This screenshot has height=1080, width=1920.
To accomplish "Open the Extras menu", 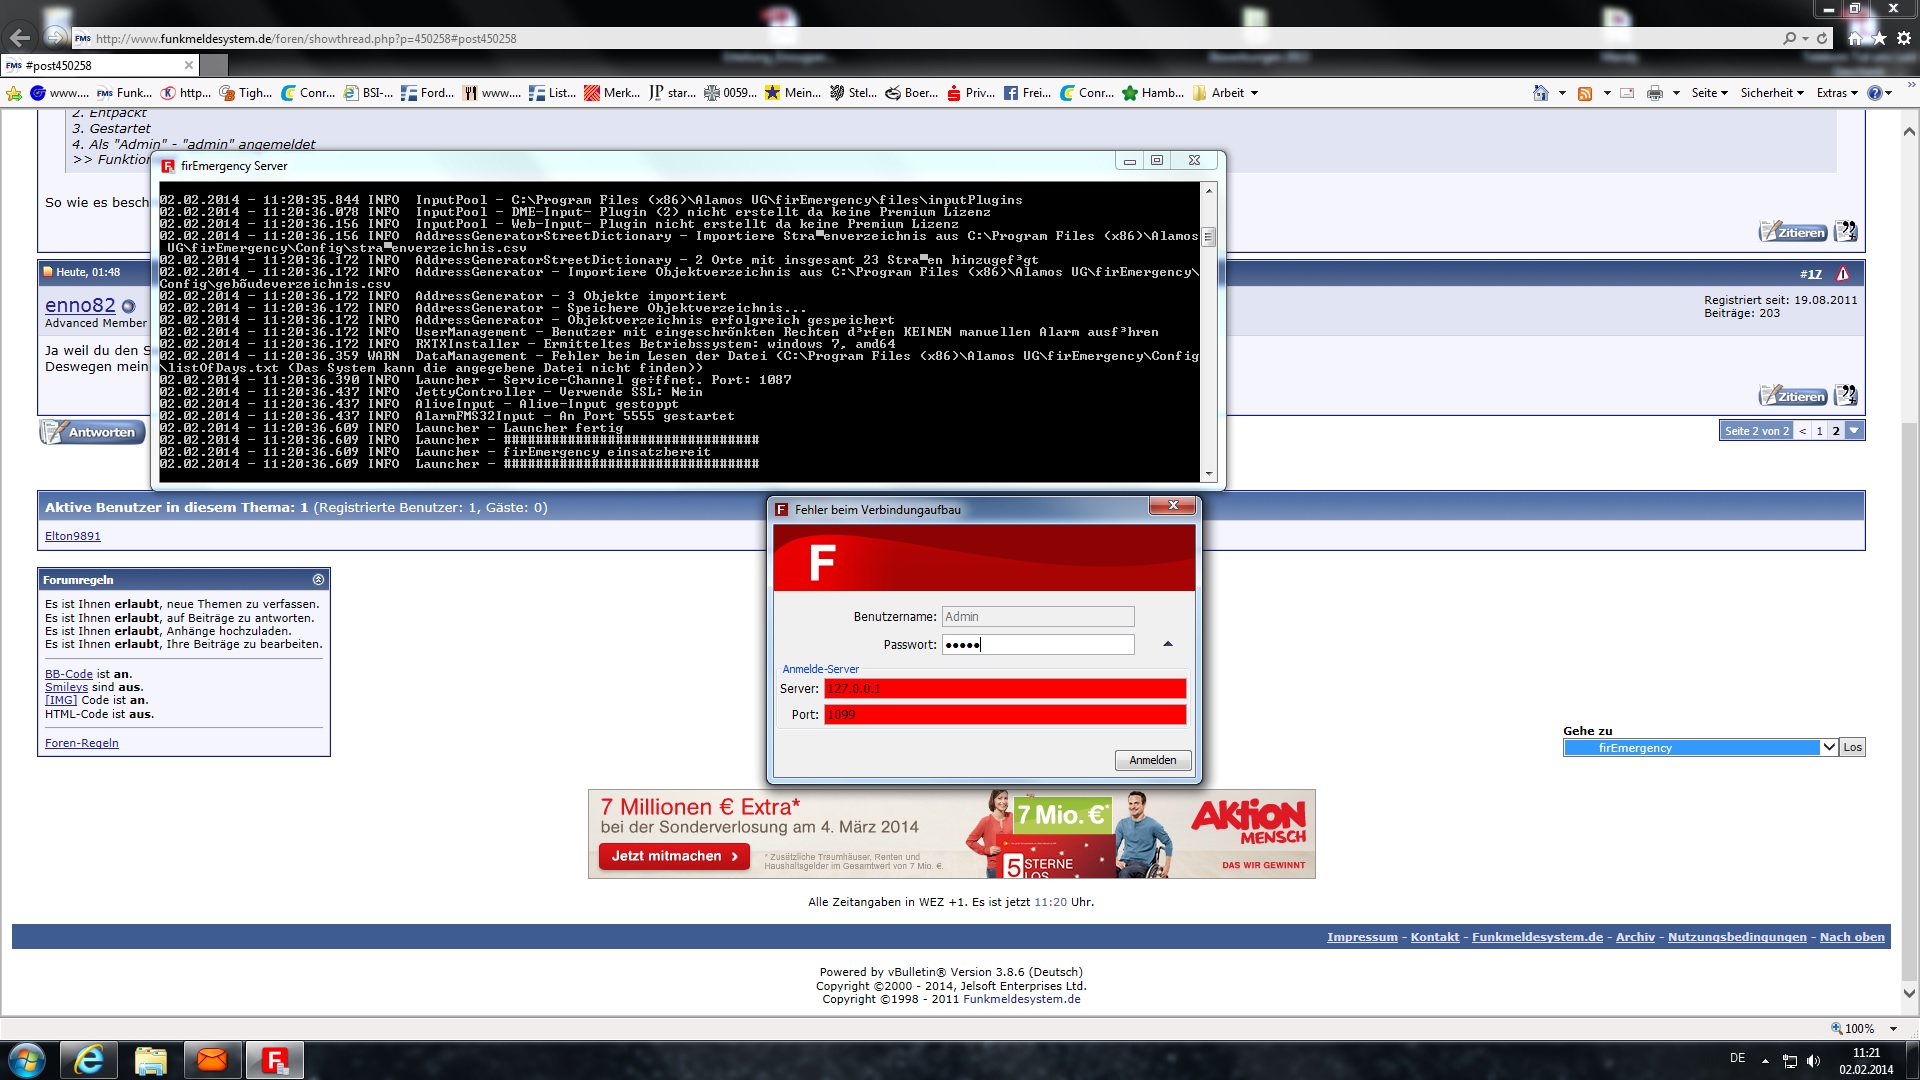I will (x=1836, y=93).
